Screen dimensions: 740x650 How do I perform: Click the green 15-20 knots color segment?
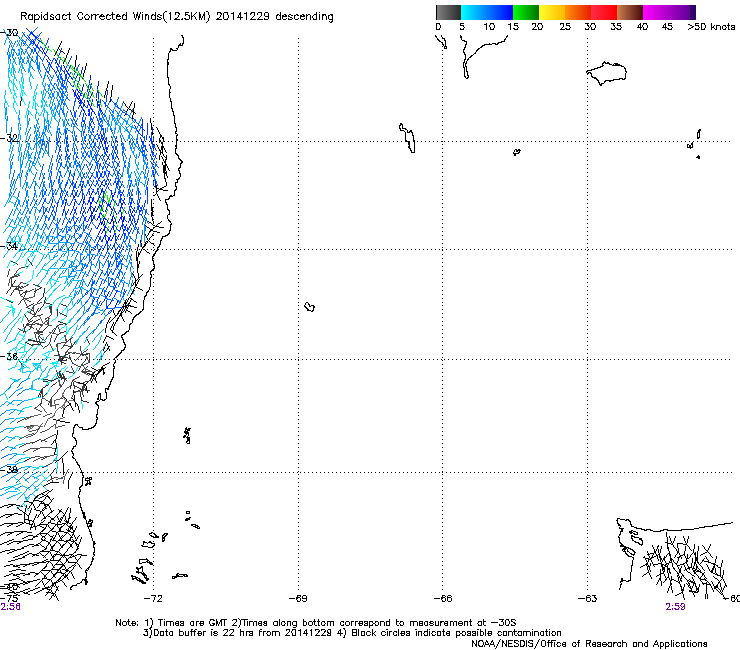click(526, 12)
